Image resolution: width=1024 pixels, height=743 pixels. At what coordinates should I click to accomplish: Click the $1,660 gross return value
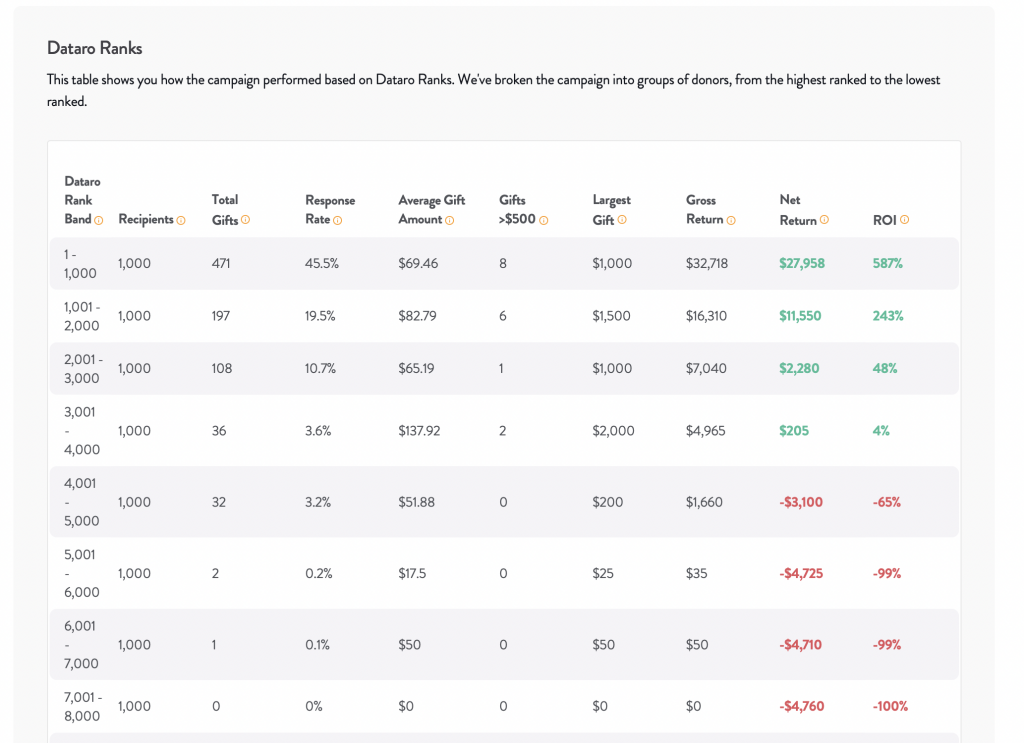pos(704,503)
